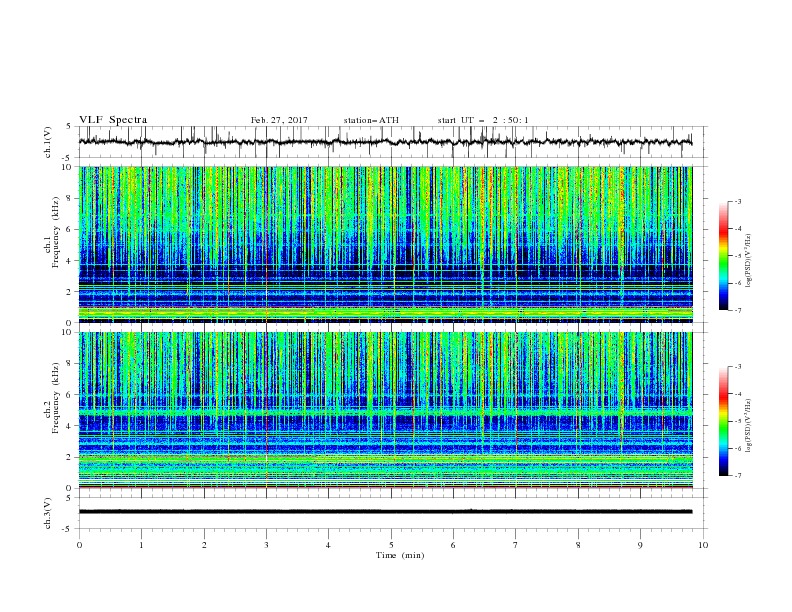Click the "10" frequency tick of ch.1 spectrogram

pyautogui.click(x=68, y=167)
